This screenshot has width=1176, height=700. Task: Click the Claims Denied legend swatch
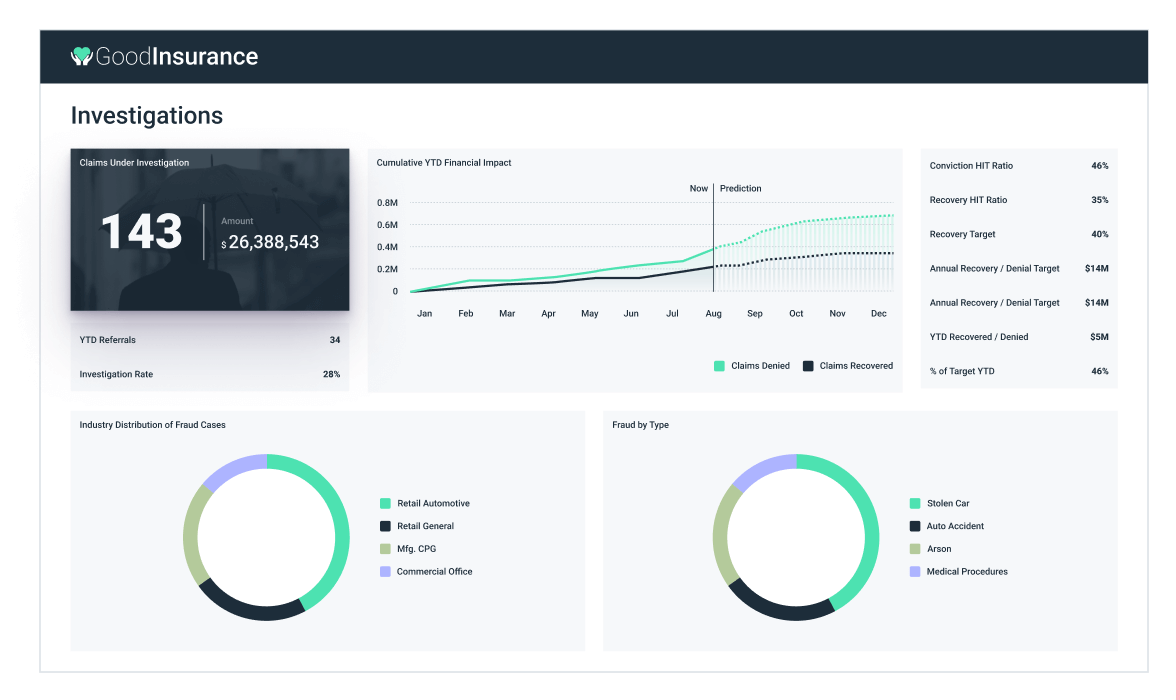pos(719,366)
